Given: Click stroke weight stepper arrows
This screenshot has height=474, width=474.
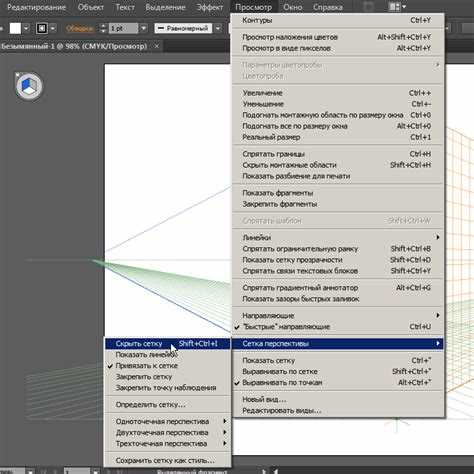Looking at the screenshot, I should click(103, 29).
